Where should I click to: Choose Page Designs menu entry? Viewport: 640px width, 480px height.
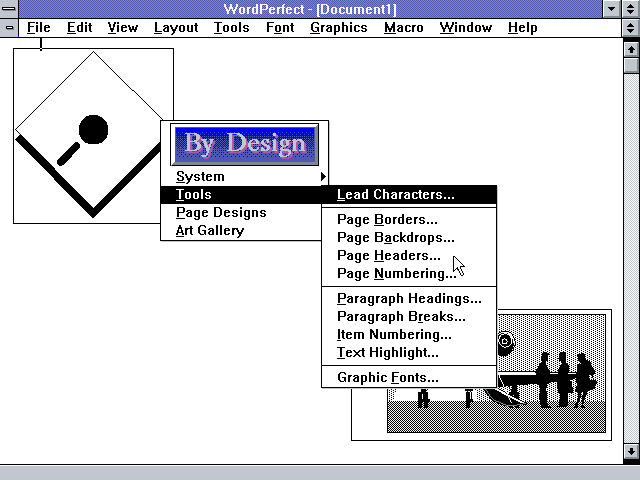coord(242,212)
